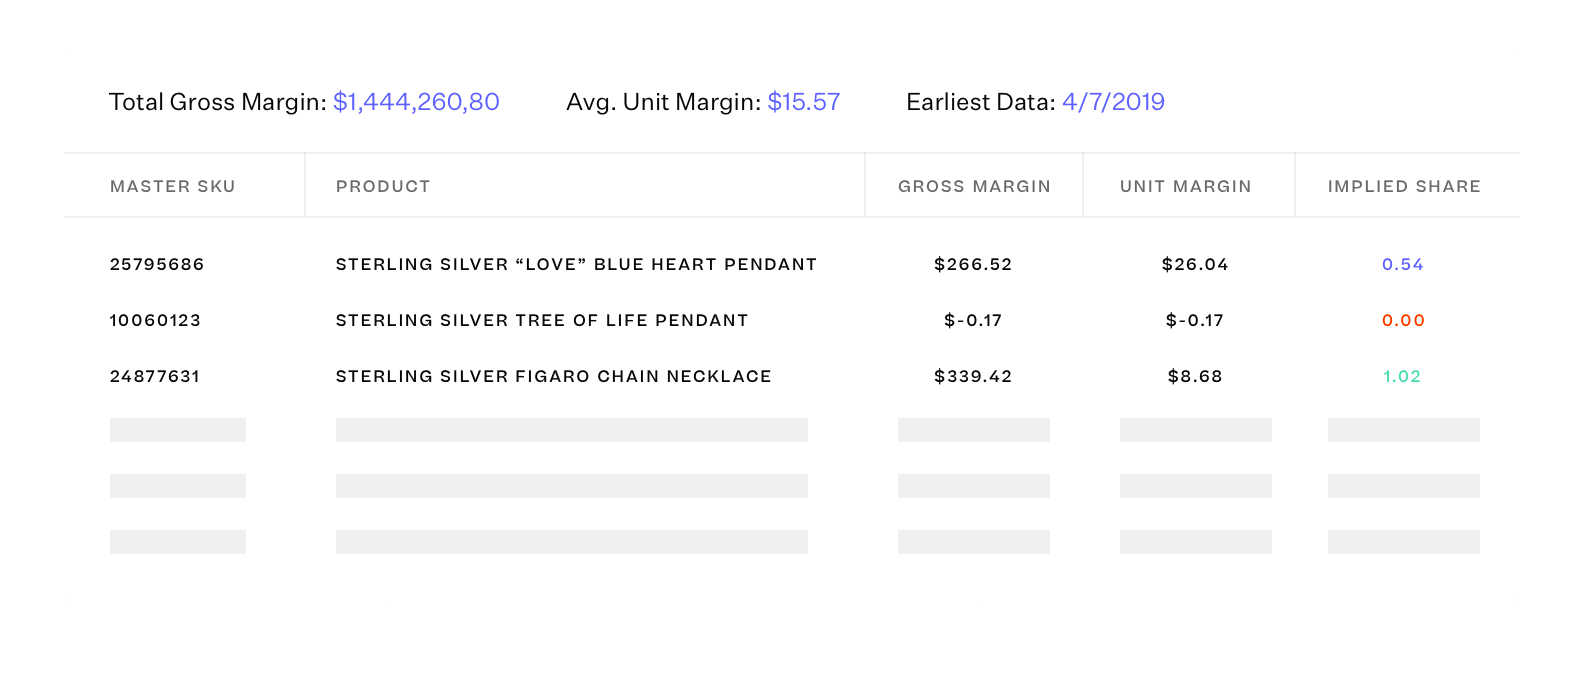Select SKU 25795686 in the table

(157, 264)
